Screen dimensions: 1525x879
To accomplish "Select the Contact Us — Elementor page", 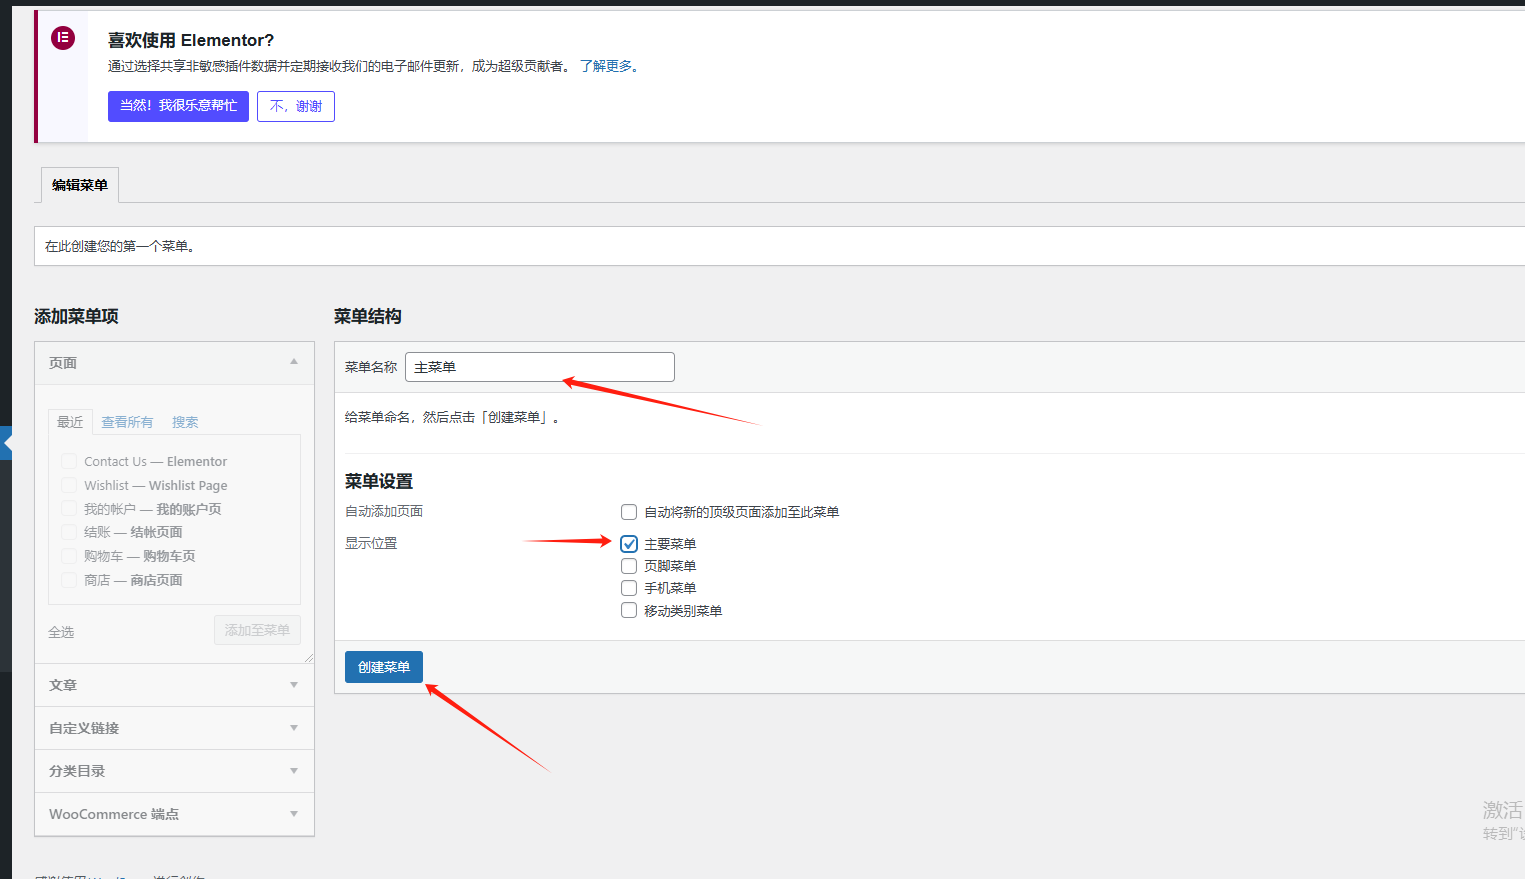I will (x=68, y=461).
